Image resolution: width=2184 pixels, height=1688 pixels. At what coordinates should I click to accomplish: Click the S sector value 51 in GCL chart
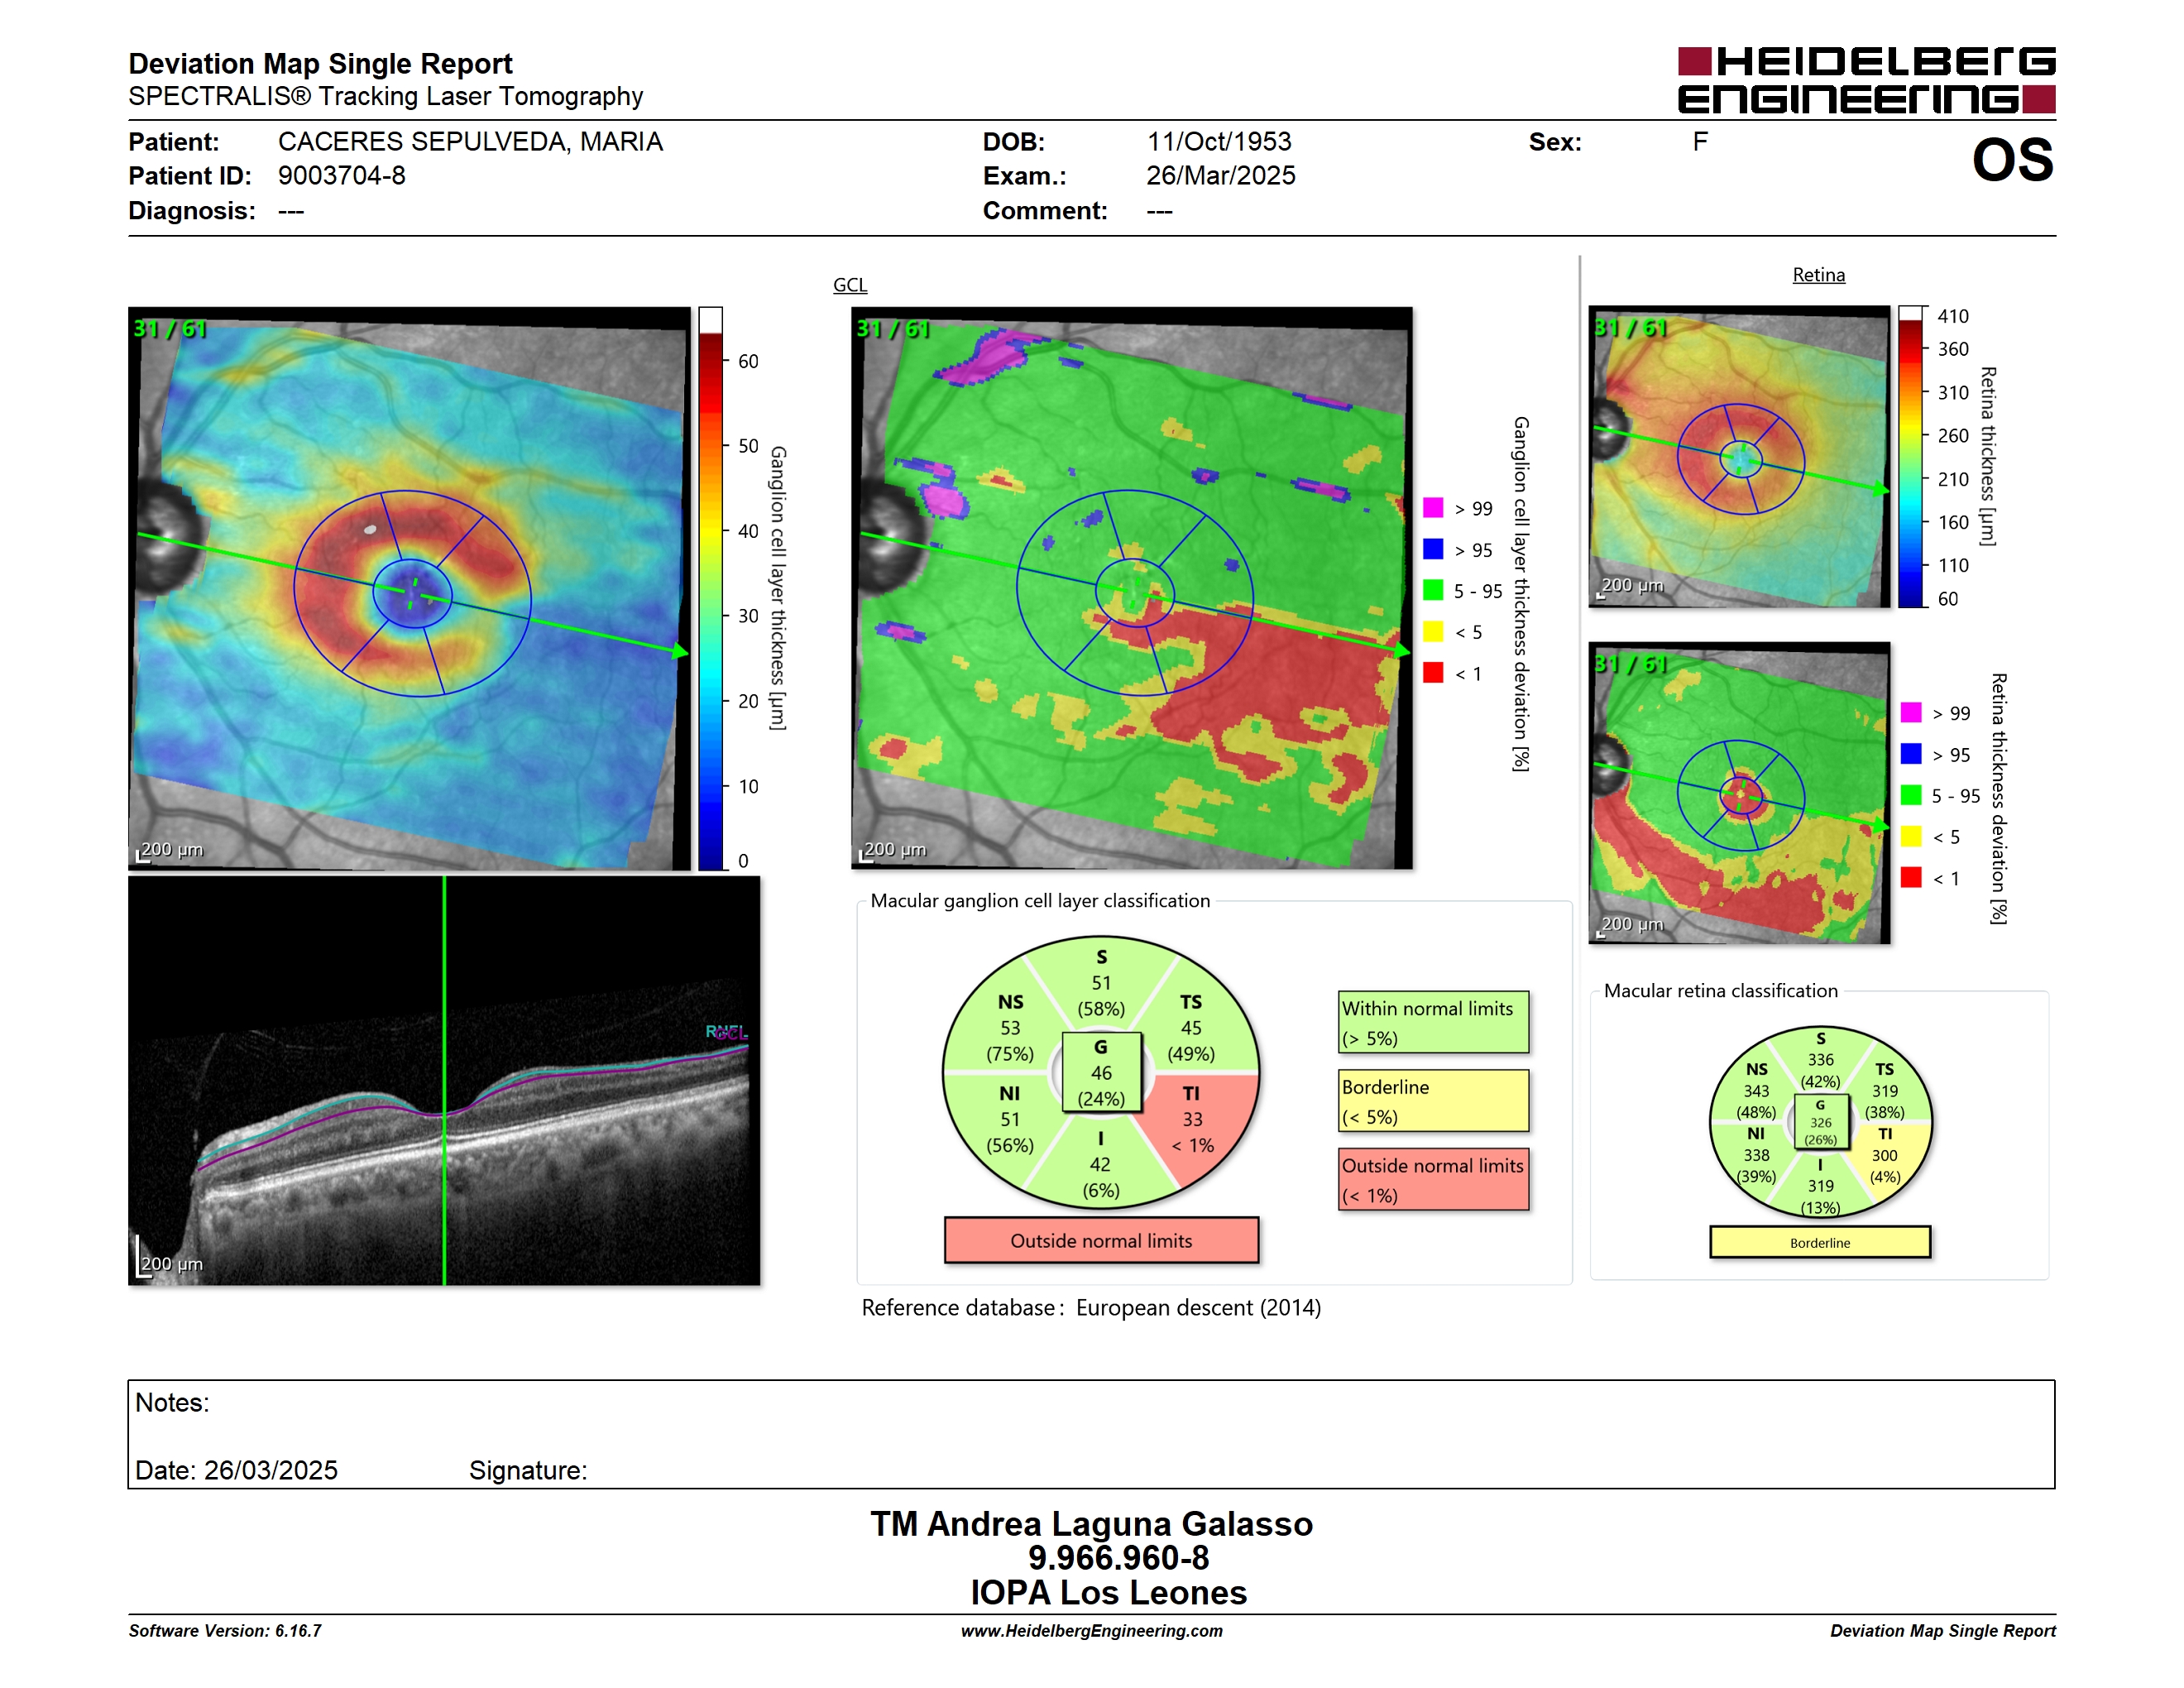tap(1101, 983)
